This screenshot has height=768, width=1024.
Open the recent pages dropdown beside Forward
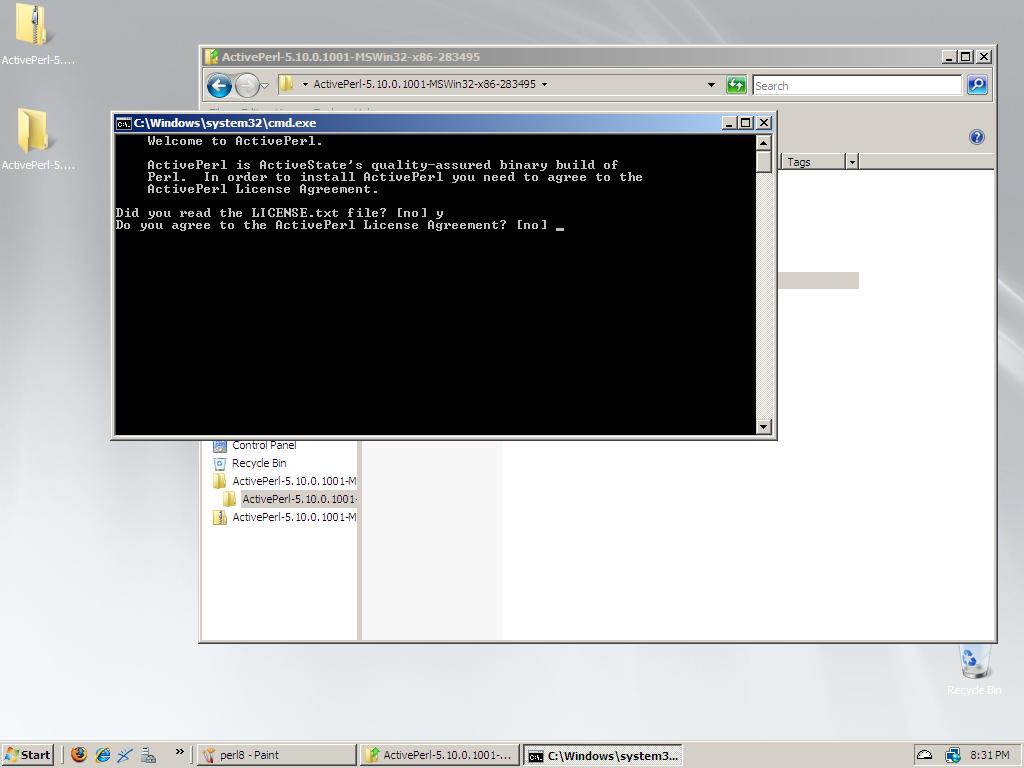(265, 86)
